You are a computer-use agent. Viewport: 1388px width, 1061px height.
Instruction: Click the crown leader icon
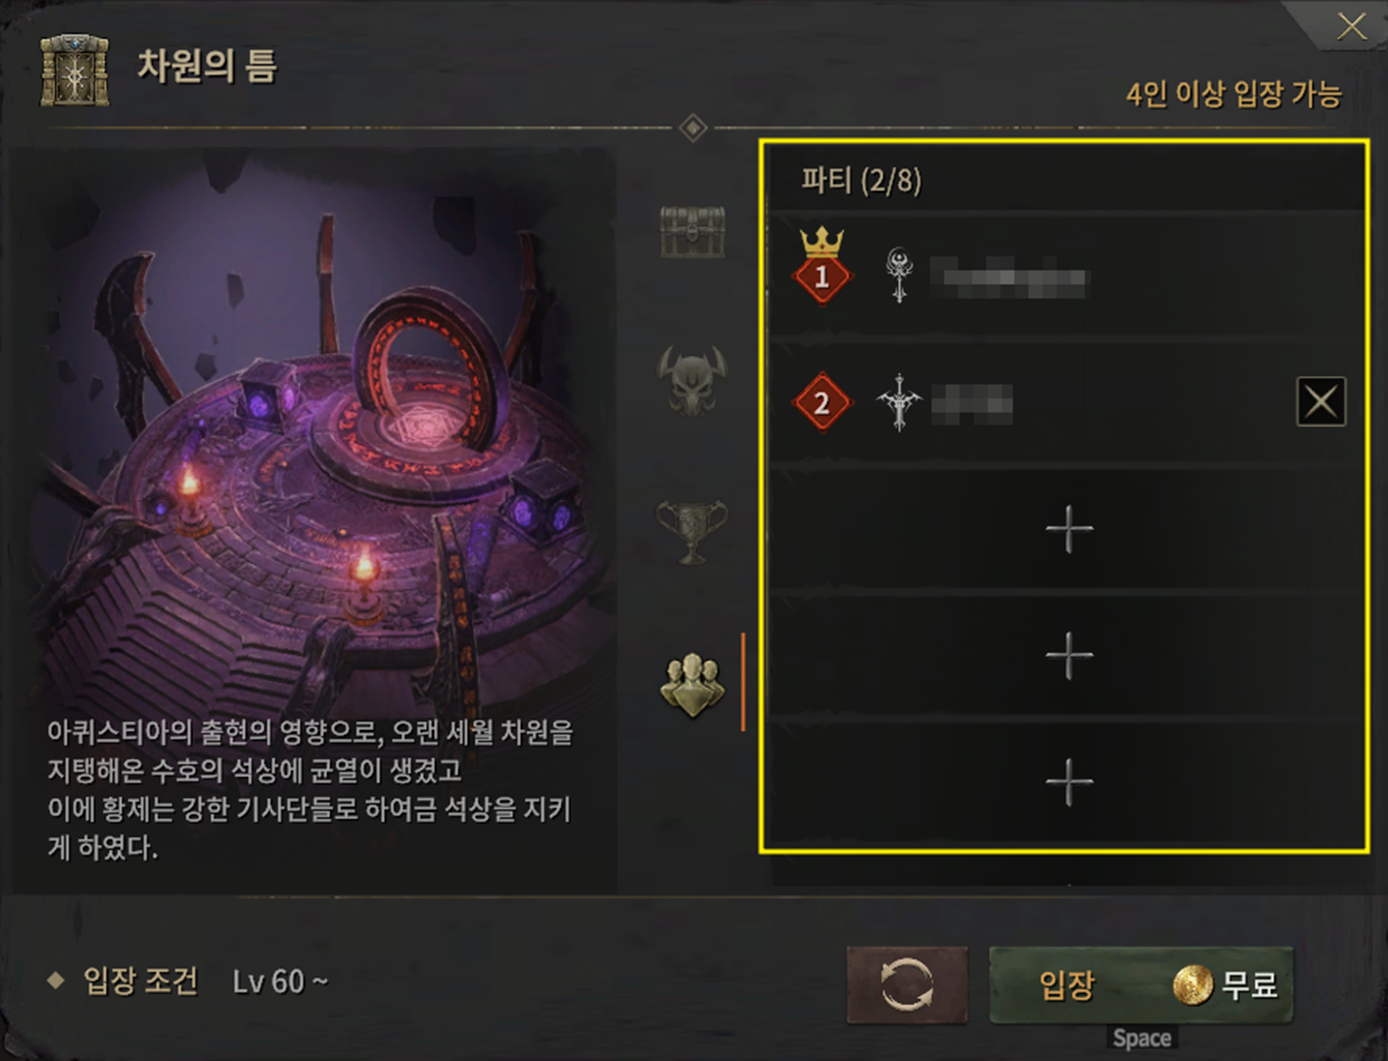(822, 241)
